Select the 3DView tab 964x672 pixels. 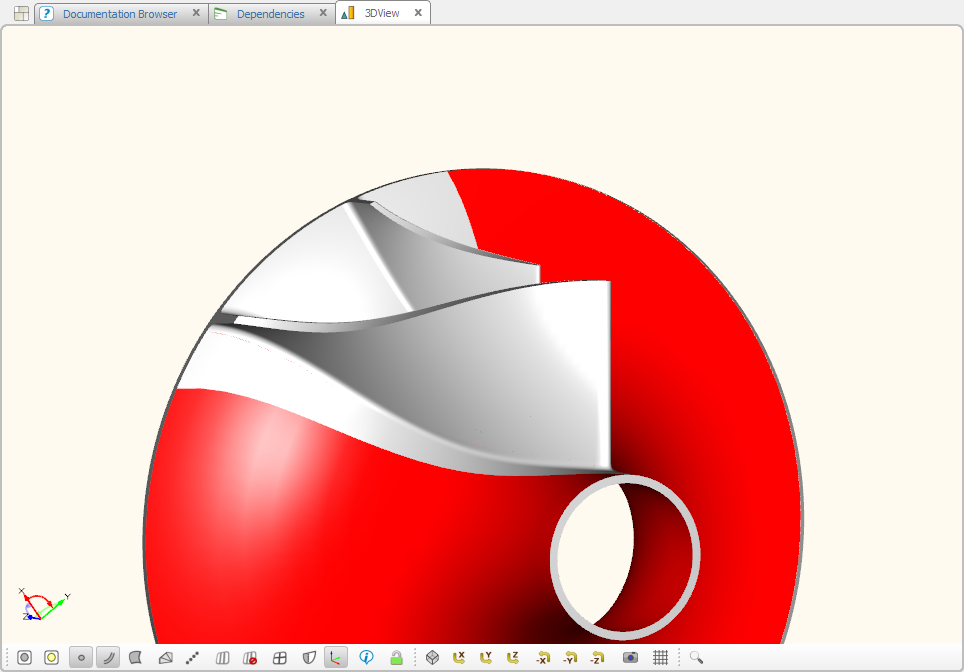(382, 13)
